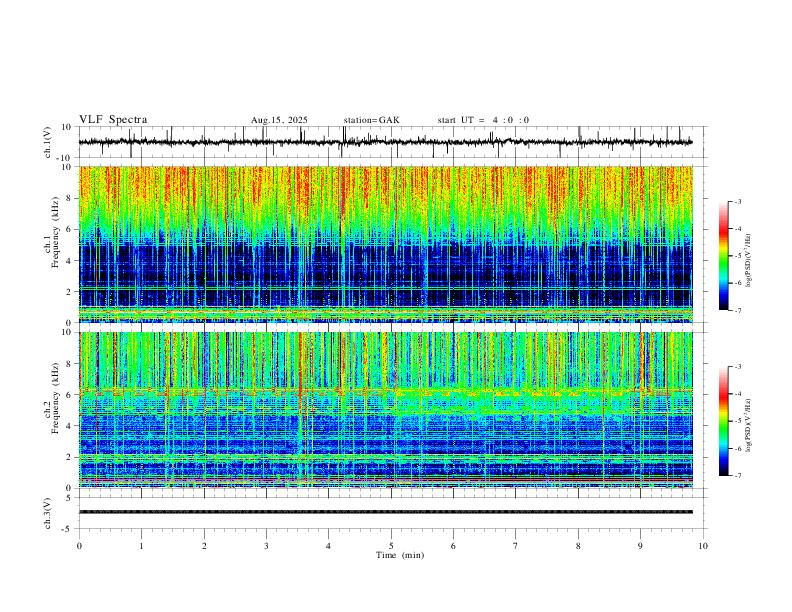Click the ch.1 spectrogram plot

tap(386, 244)
